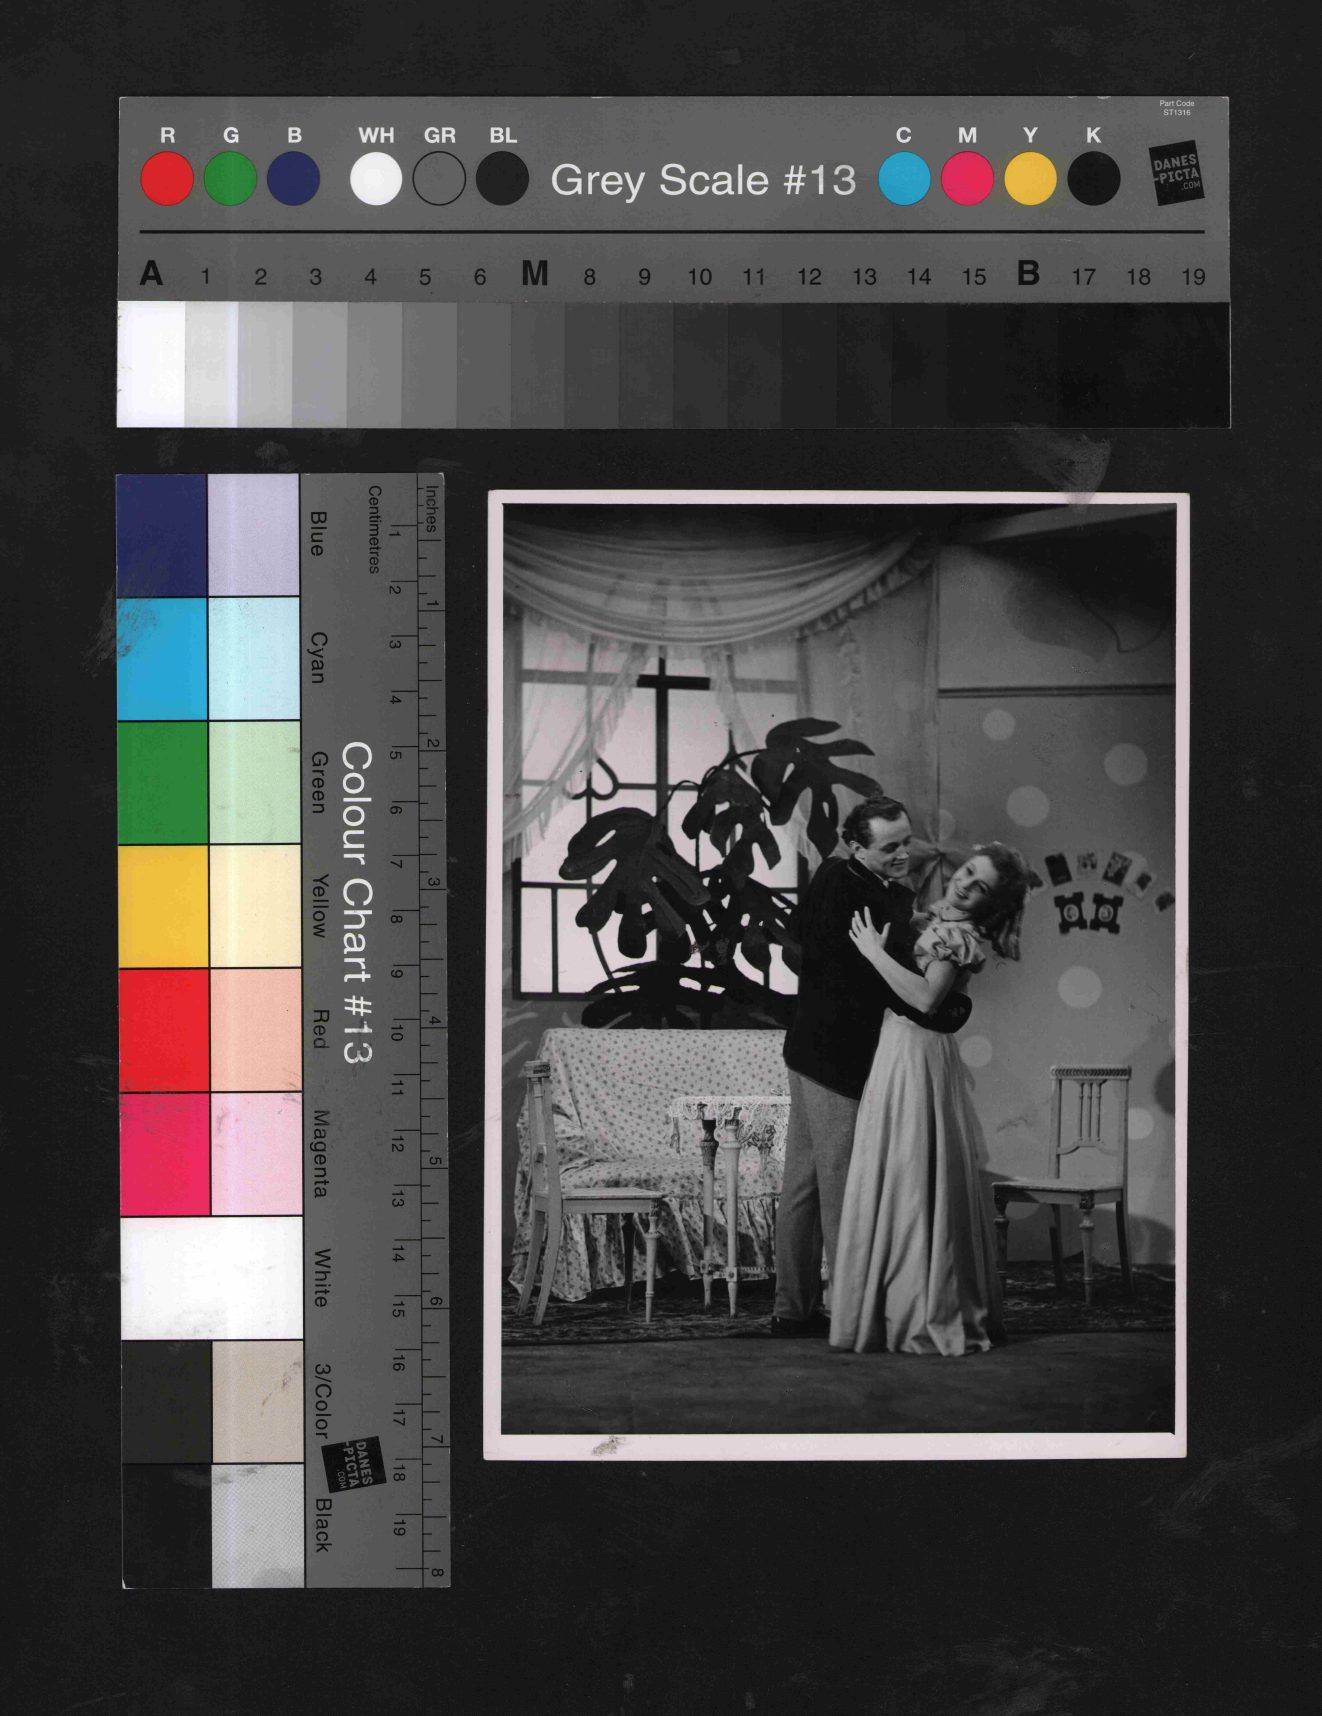Select the white circle labeled WH
The width and height of the screenshot is (1322, 1716).
click(376, 179)
